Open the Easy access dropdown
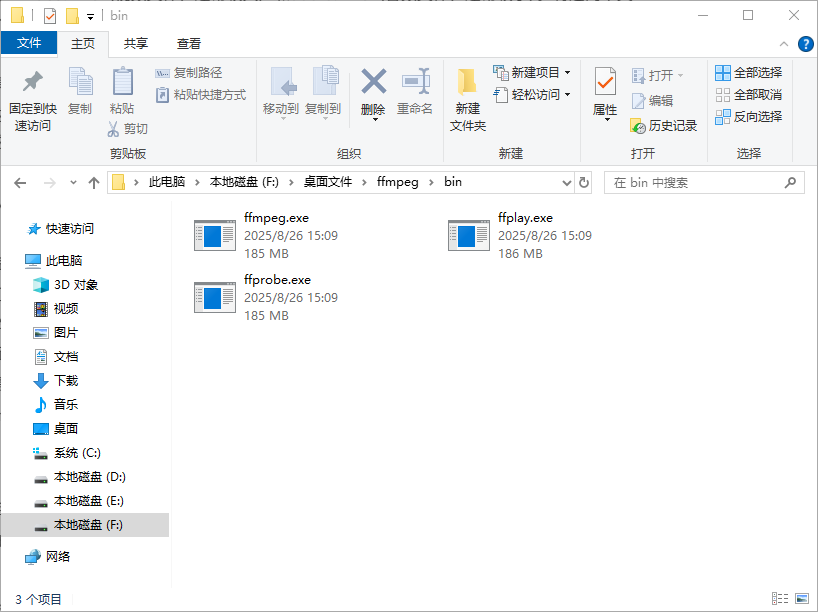The image size is (818, 612). (x=532, y=94)
